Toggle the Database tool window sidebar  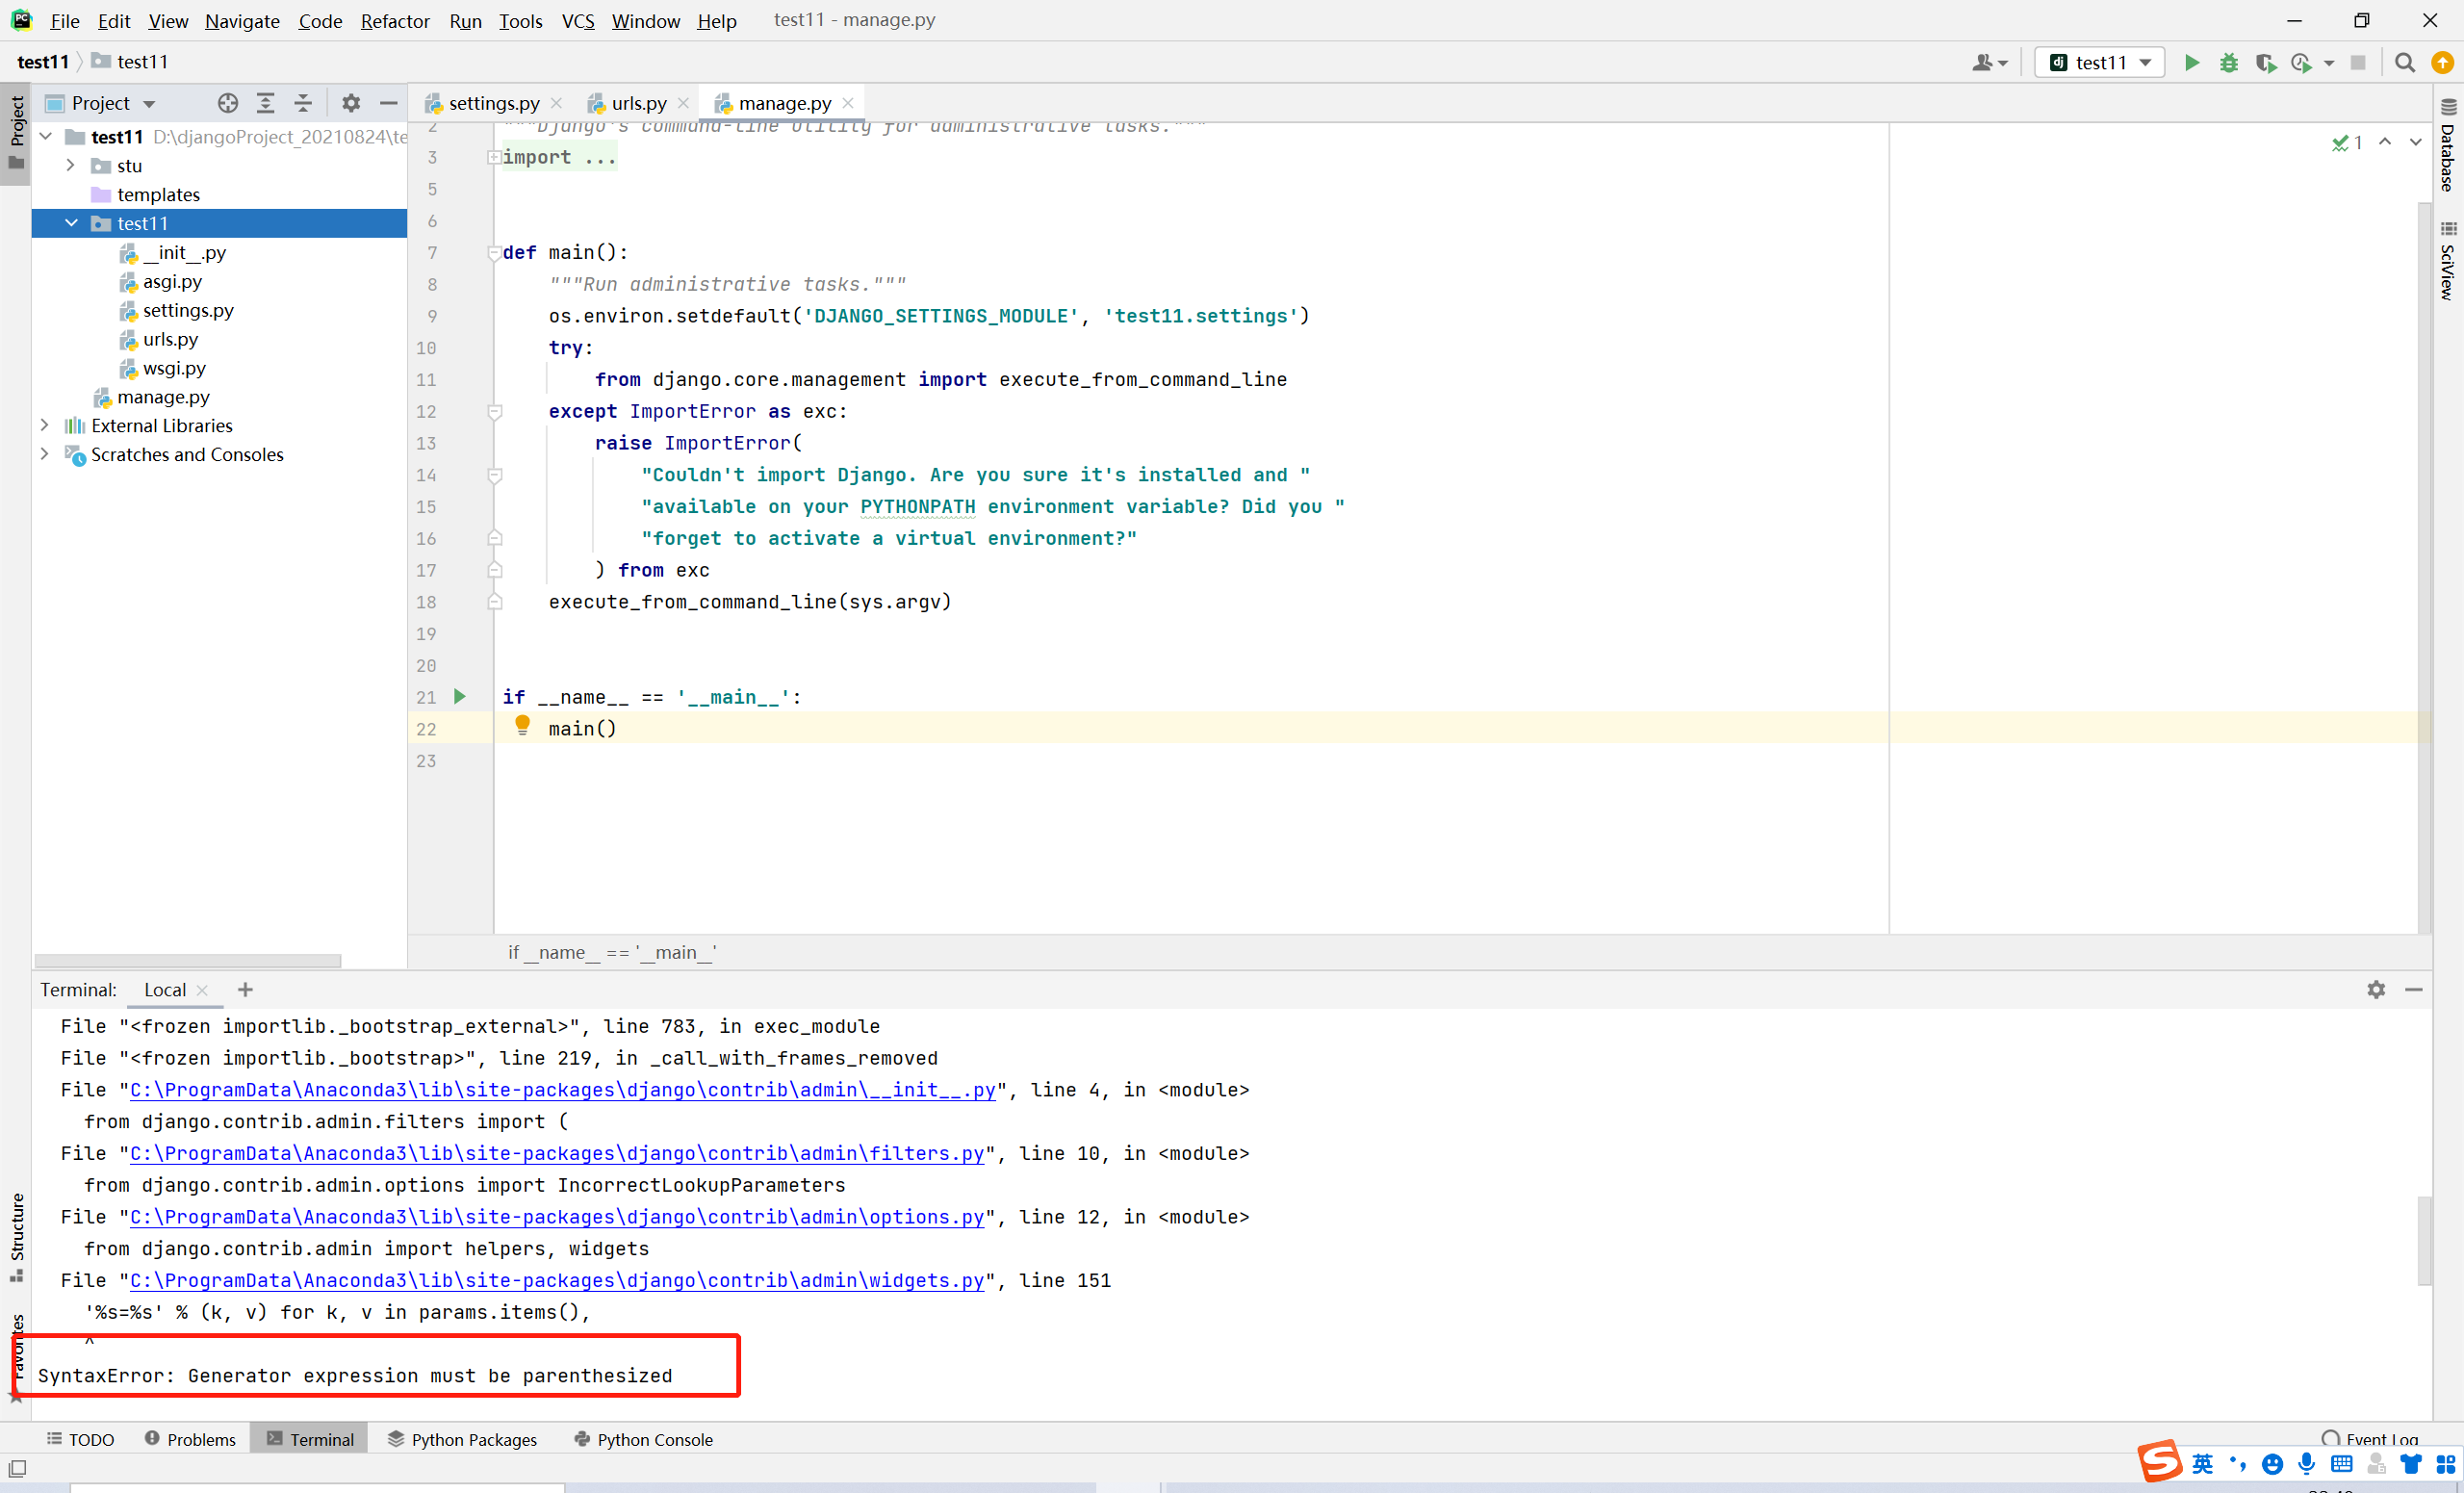2447,148
